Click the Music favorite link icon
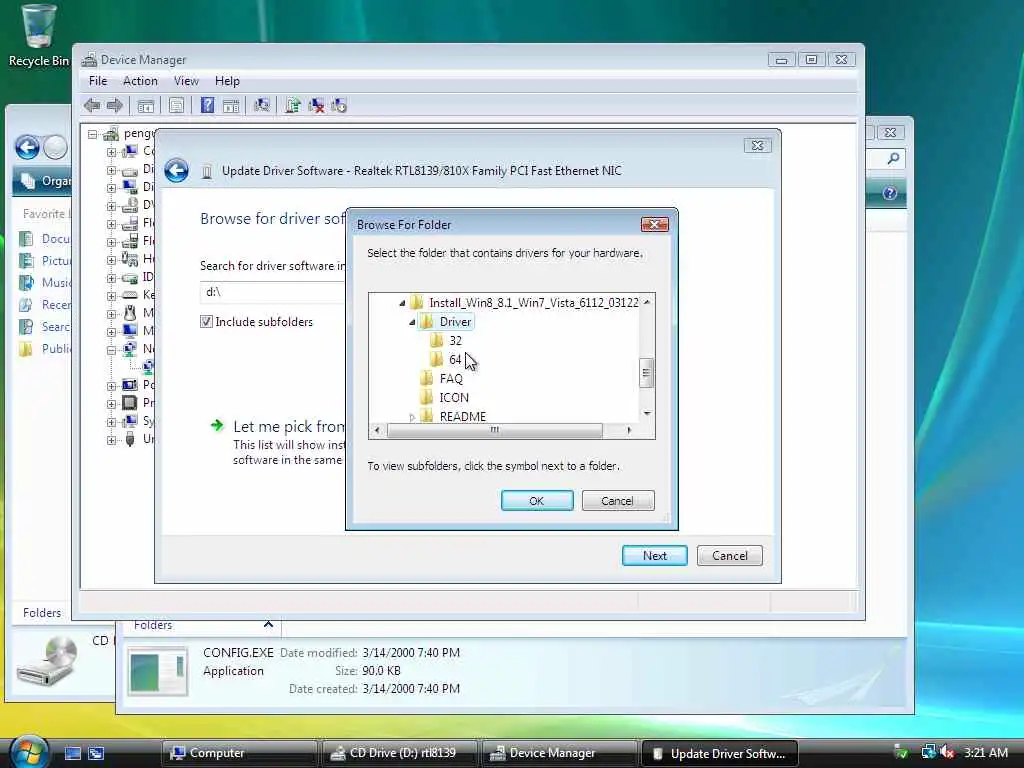1024x768 pixels. (x=26, y=283)
